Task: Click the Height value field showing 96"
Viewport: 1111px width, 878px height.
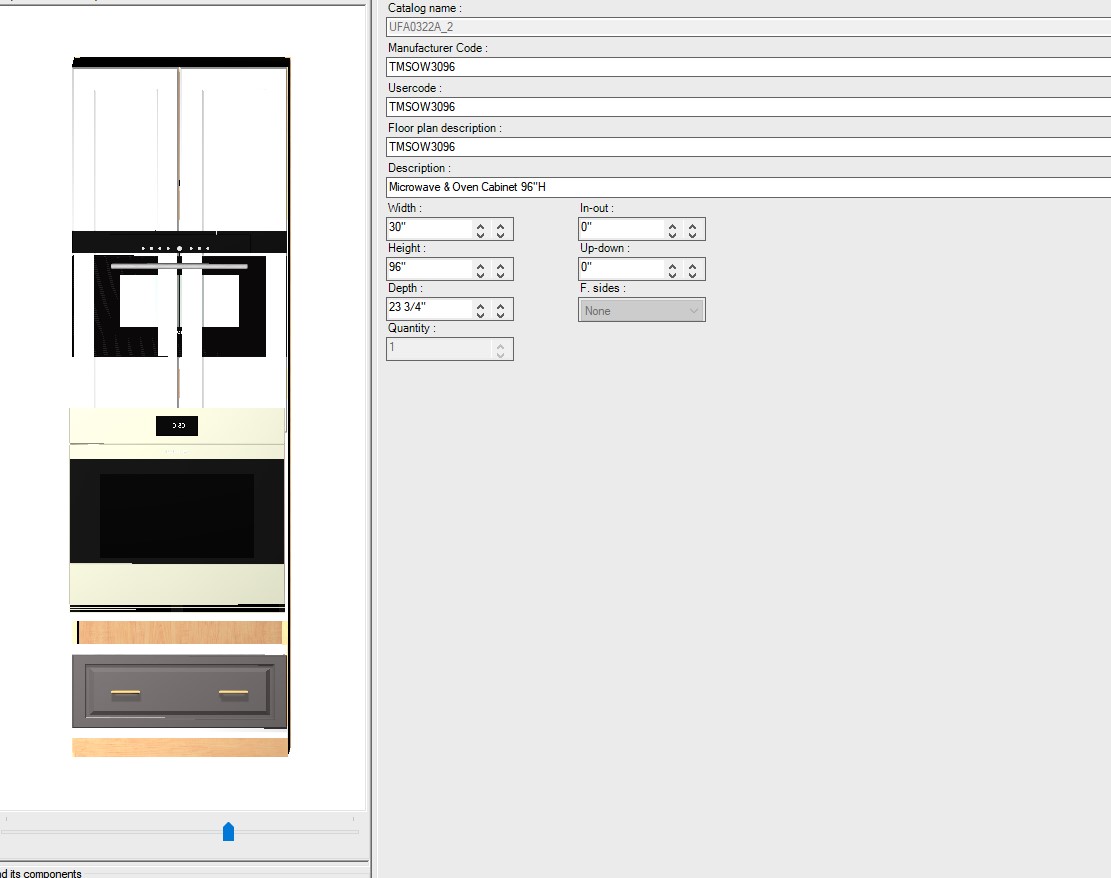Action: click(429, 268)
